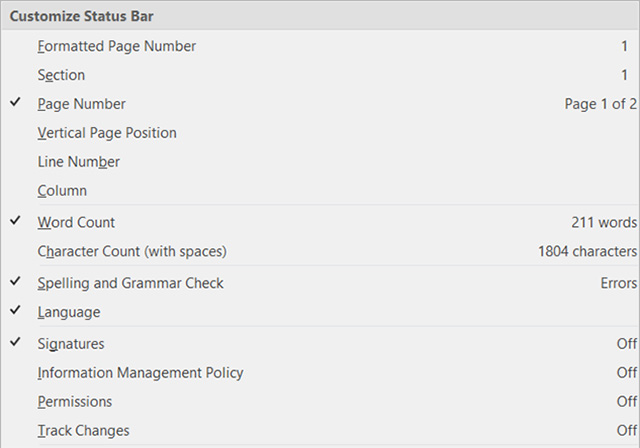Uncheck Spelling and Grammar Check checkmark
Screen dimensions: 640x448
coord(16,283)
